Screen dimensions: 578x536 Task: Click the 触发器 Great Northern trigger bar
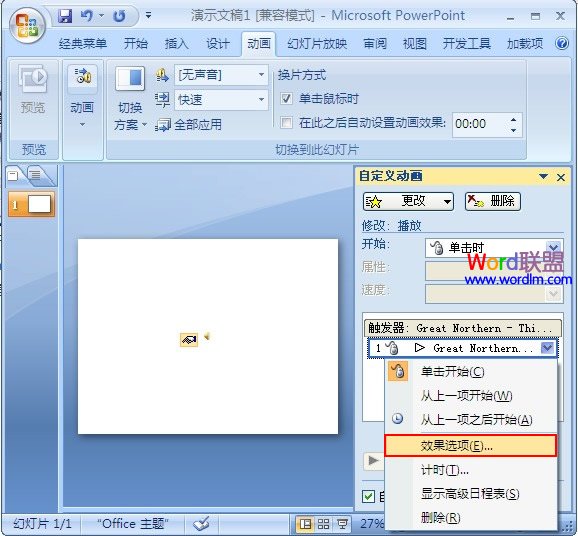pos(463,328)
